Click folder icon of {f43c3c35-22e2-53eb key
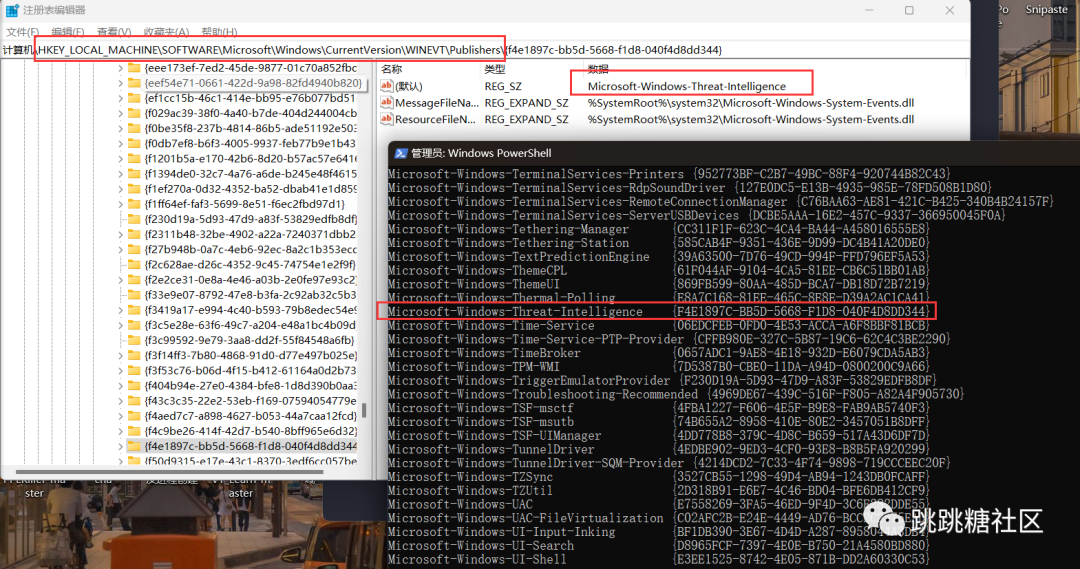Viewport: 1080px width, 569px height. pos(134,401)
